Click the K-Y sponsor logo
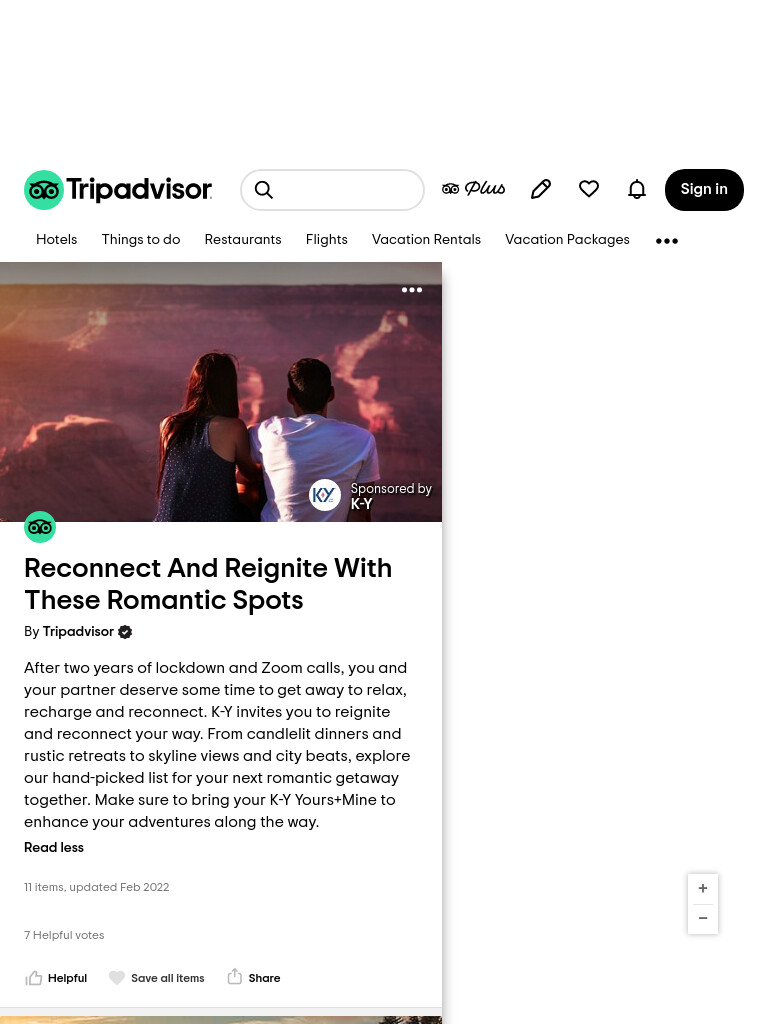768x1024 pixels. pyautogui.click(x=325, y=495)
